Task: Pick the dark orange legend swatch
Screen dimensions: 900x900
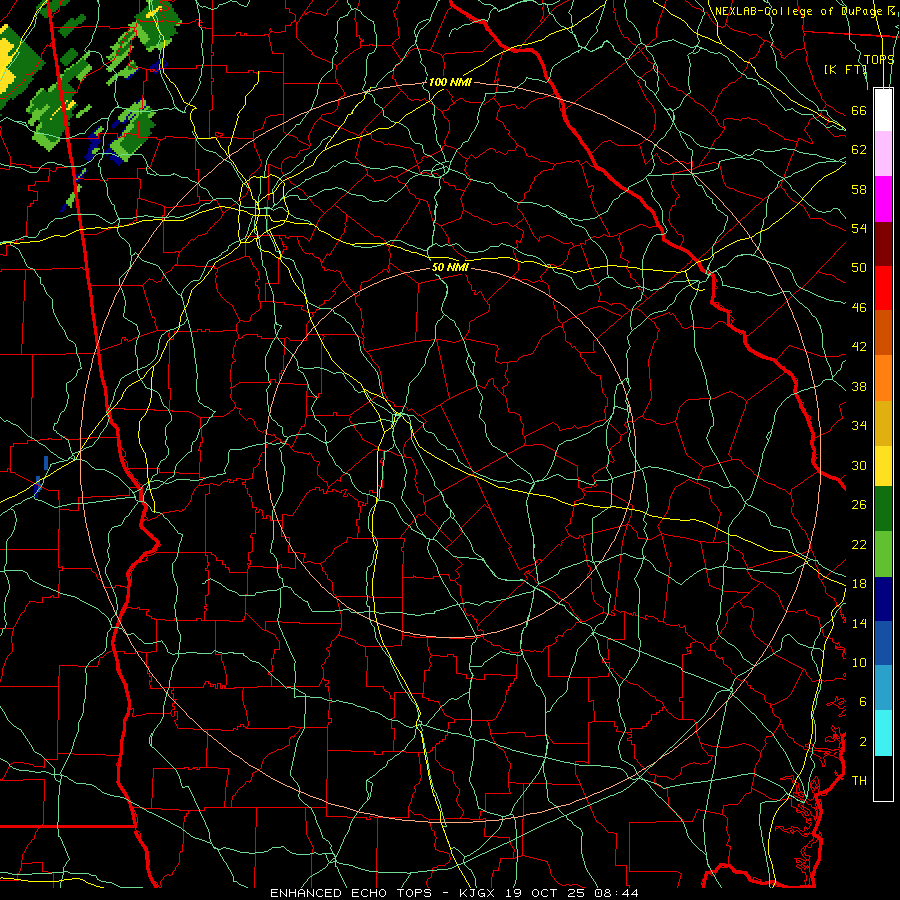Action: 883,332
